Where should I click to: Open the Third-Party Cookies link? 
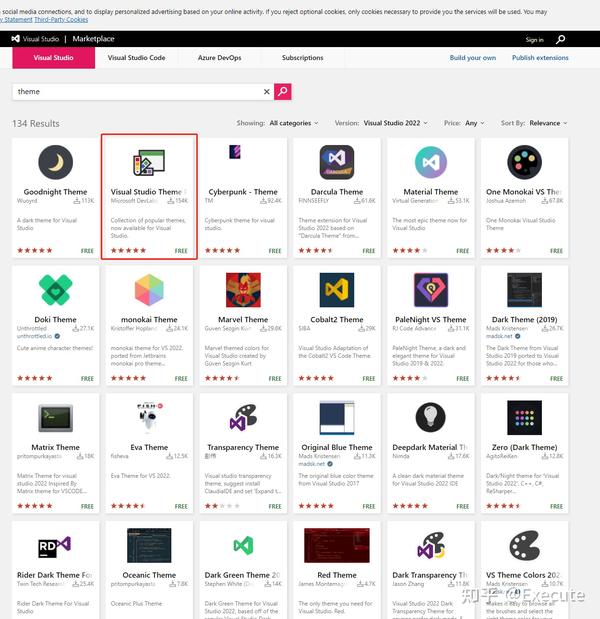coord(61,19)
